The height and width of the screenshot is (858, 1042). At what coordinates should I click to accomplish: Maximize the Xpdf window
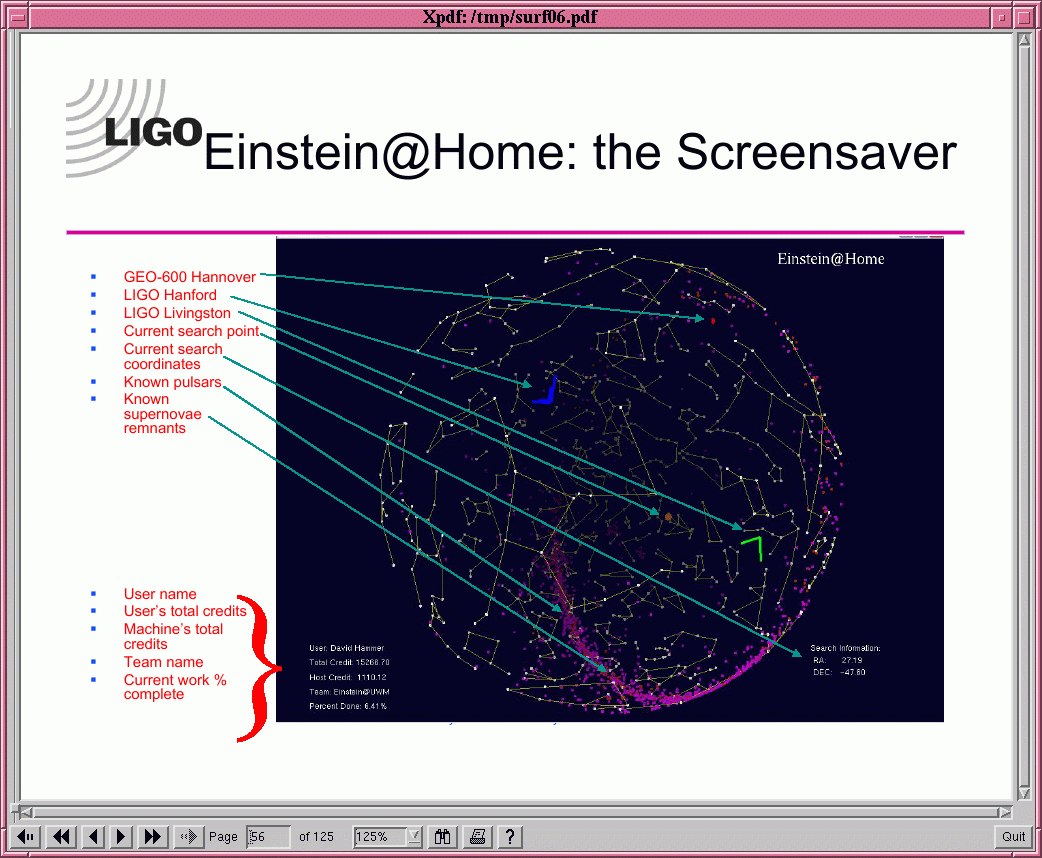point(1024,17)
